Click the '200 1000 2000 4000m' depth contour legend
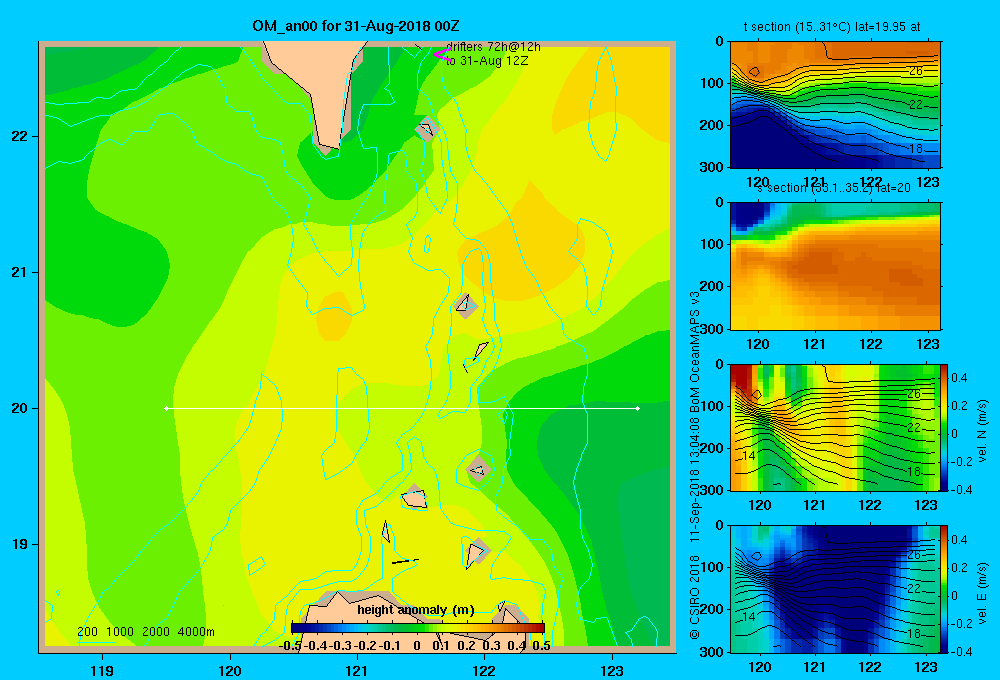The width and height of the screenshot is (1000, 680). (145, 632)
